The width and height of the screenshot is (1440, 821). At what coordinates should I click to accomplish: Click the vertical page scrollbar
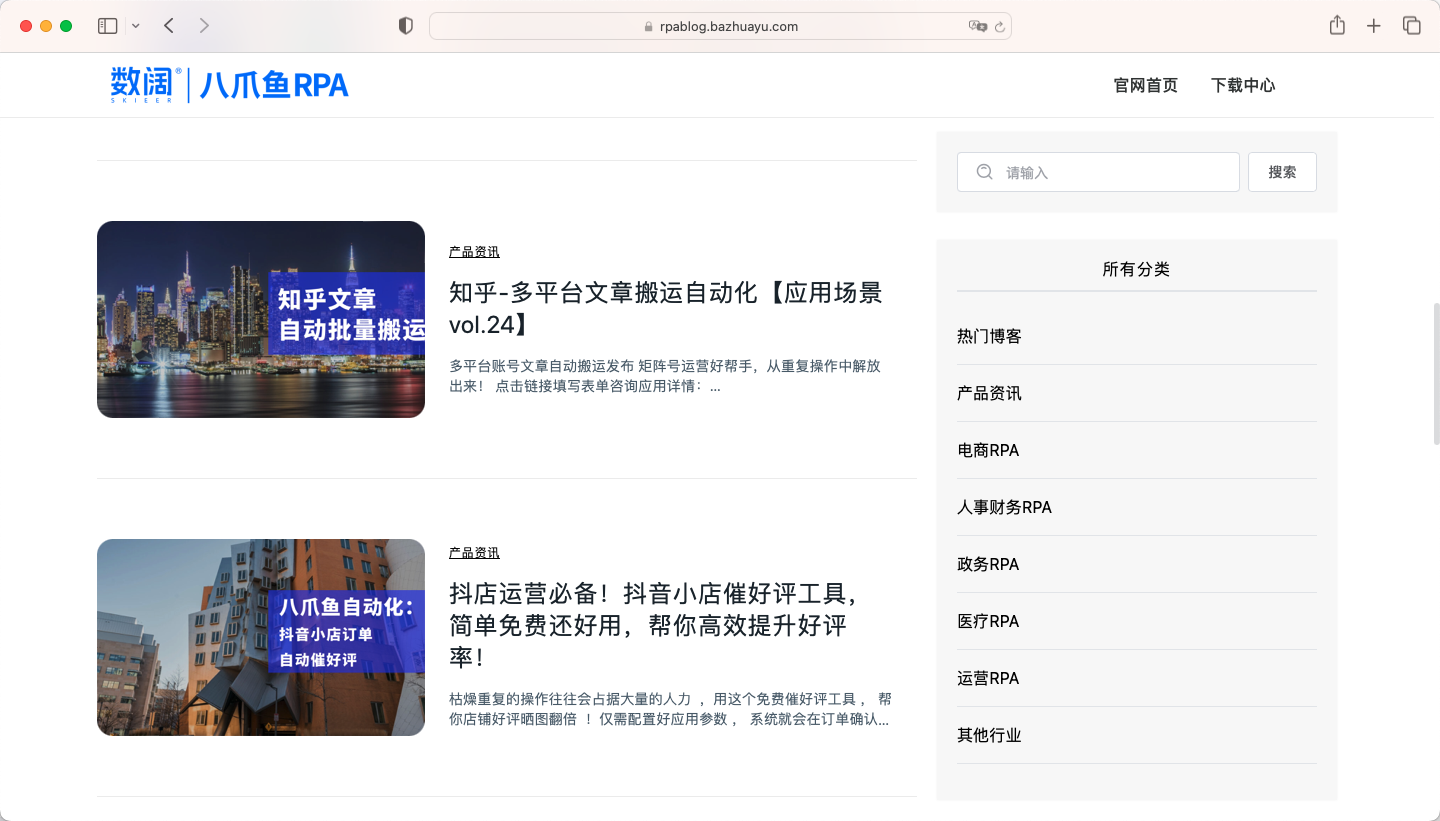tap(1436, 372)
